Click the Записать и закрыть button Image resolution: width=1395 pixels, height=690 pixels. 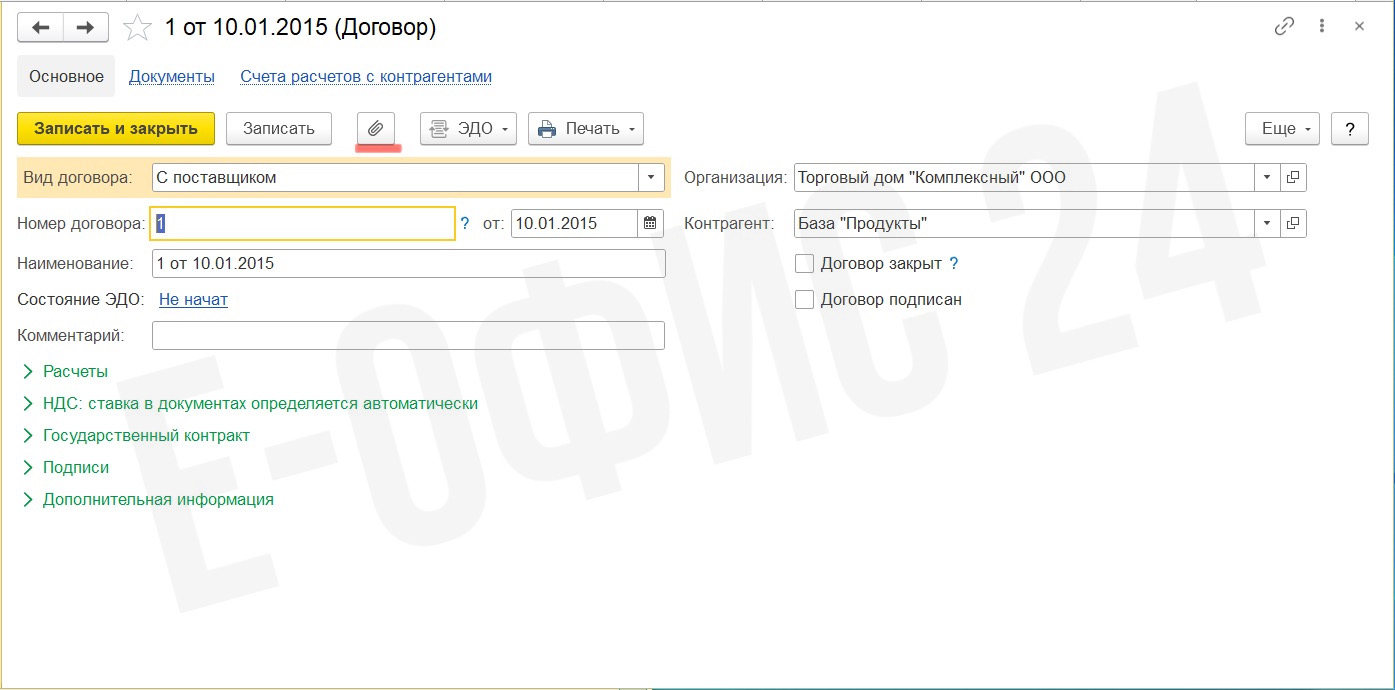click(x=116, y=129)
